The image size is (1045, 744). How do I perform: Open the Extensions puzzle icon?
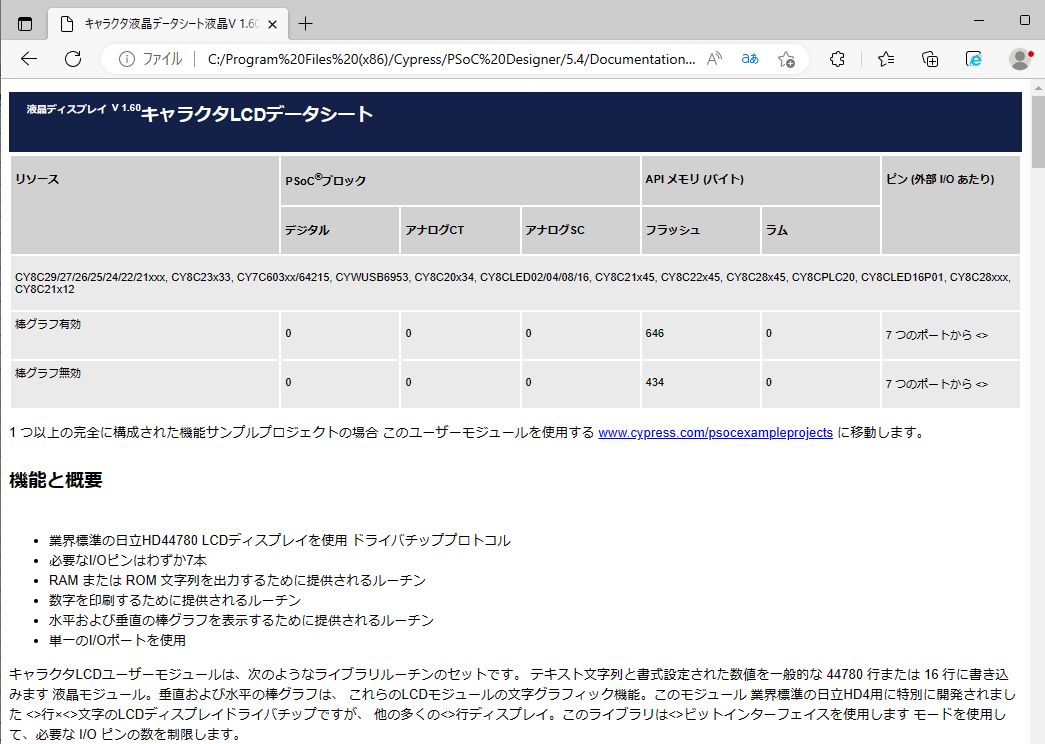point(837,59)
